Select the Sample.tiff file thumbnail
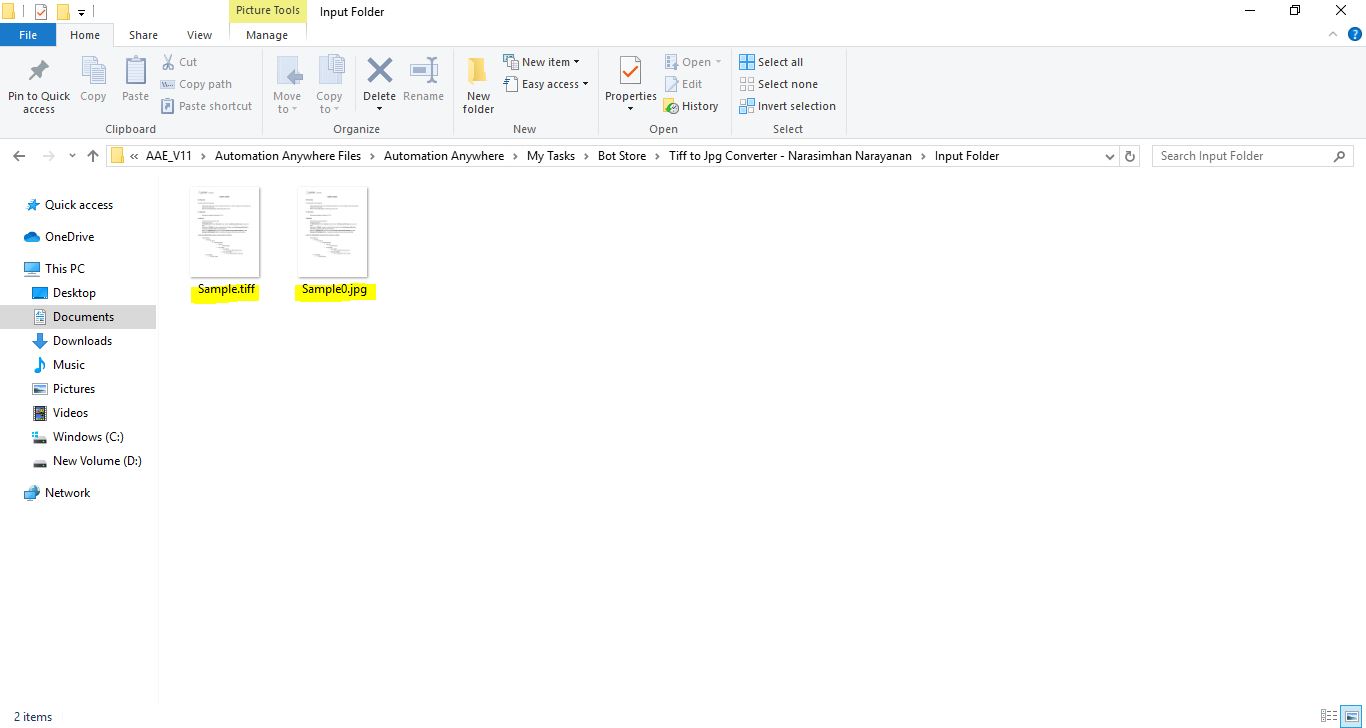 click(225, 232)
